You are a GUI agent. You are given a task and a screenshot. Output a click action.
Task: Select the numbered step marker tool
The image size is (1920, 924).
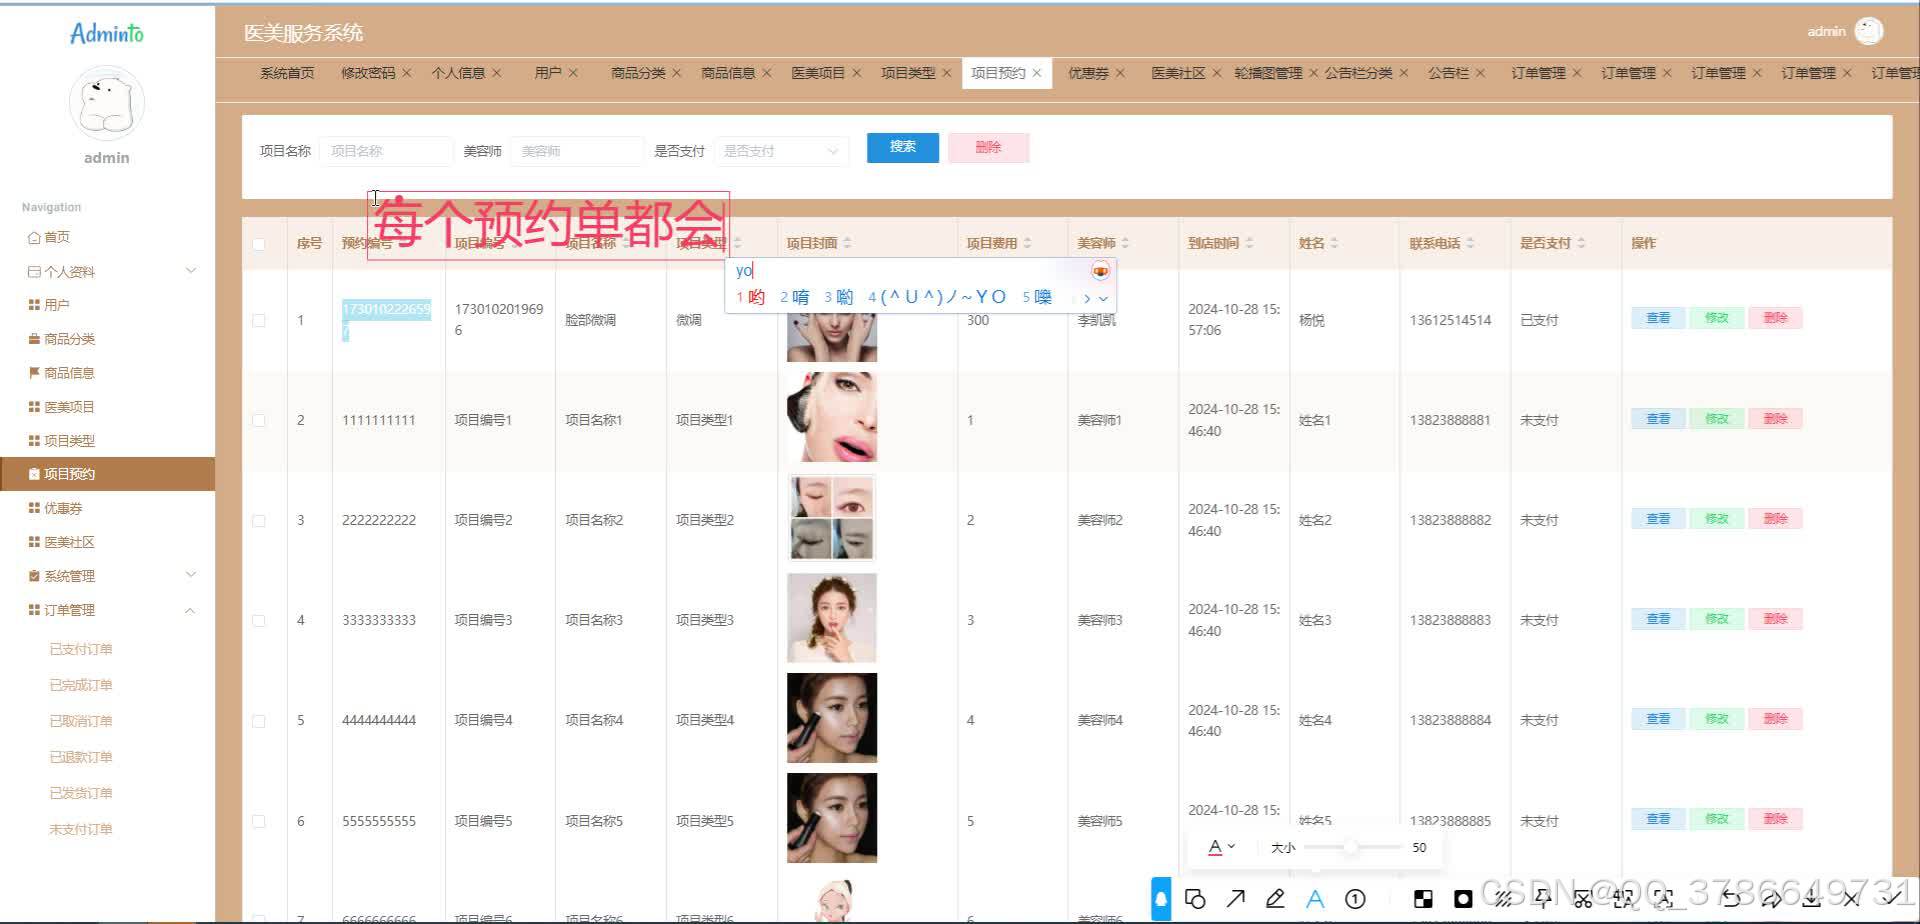(x=1355, y=898)
